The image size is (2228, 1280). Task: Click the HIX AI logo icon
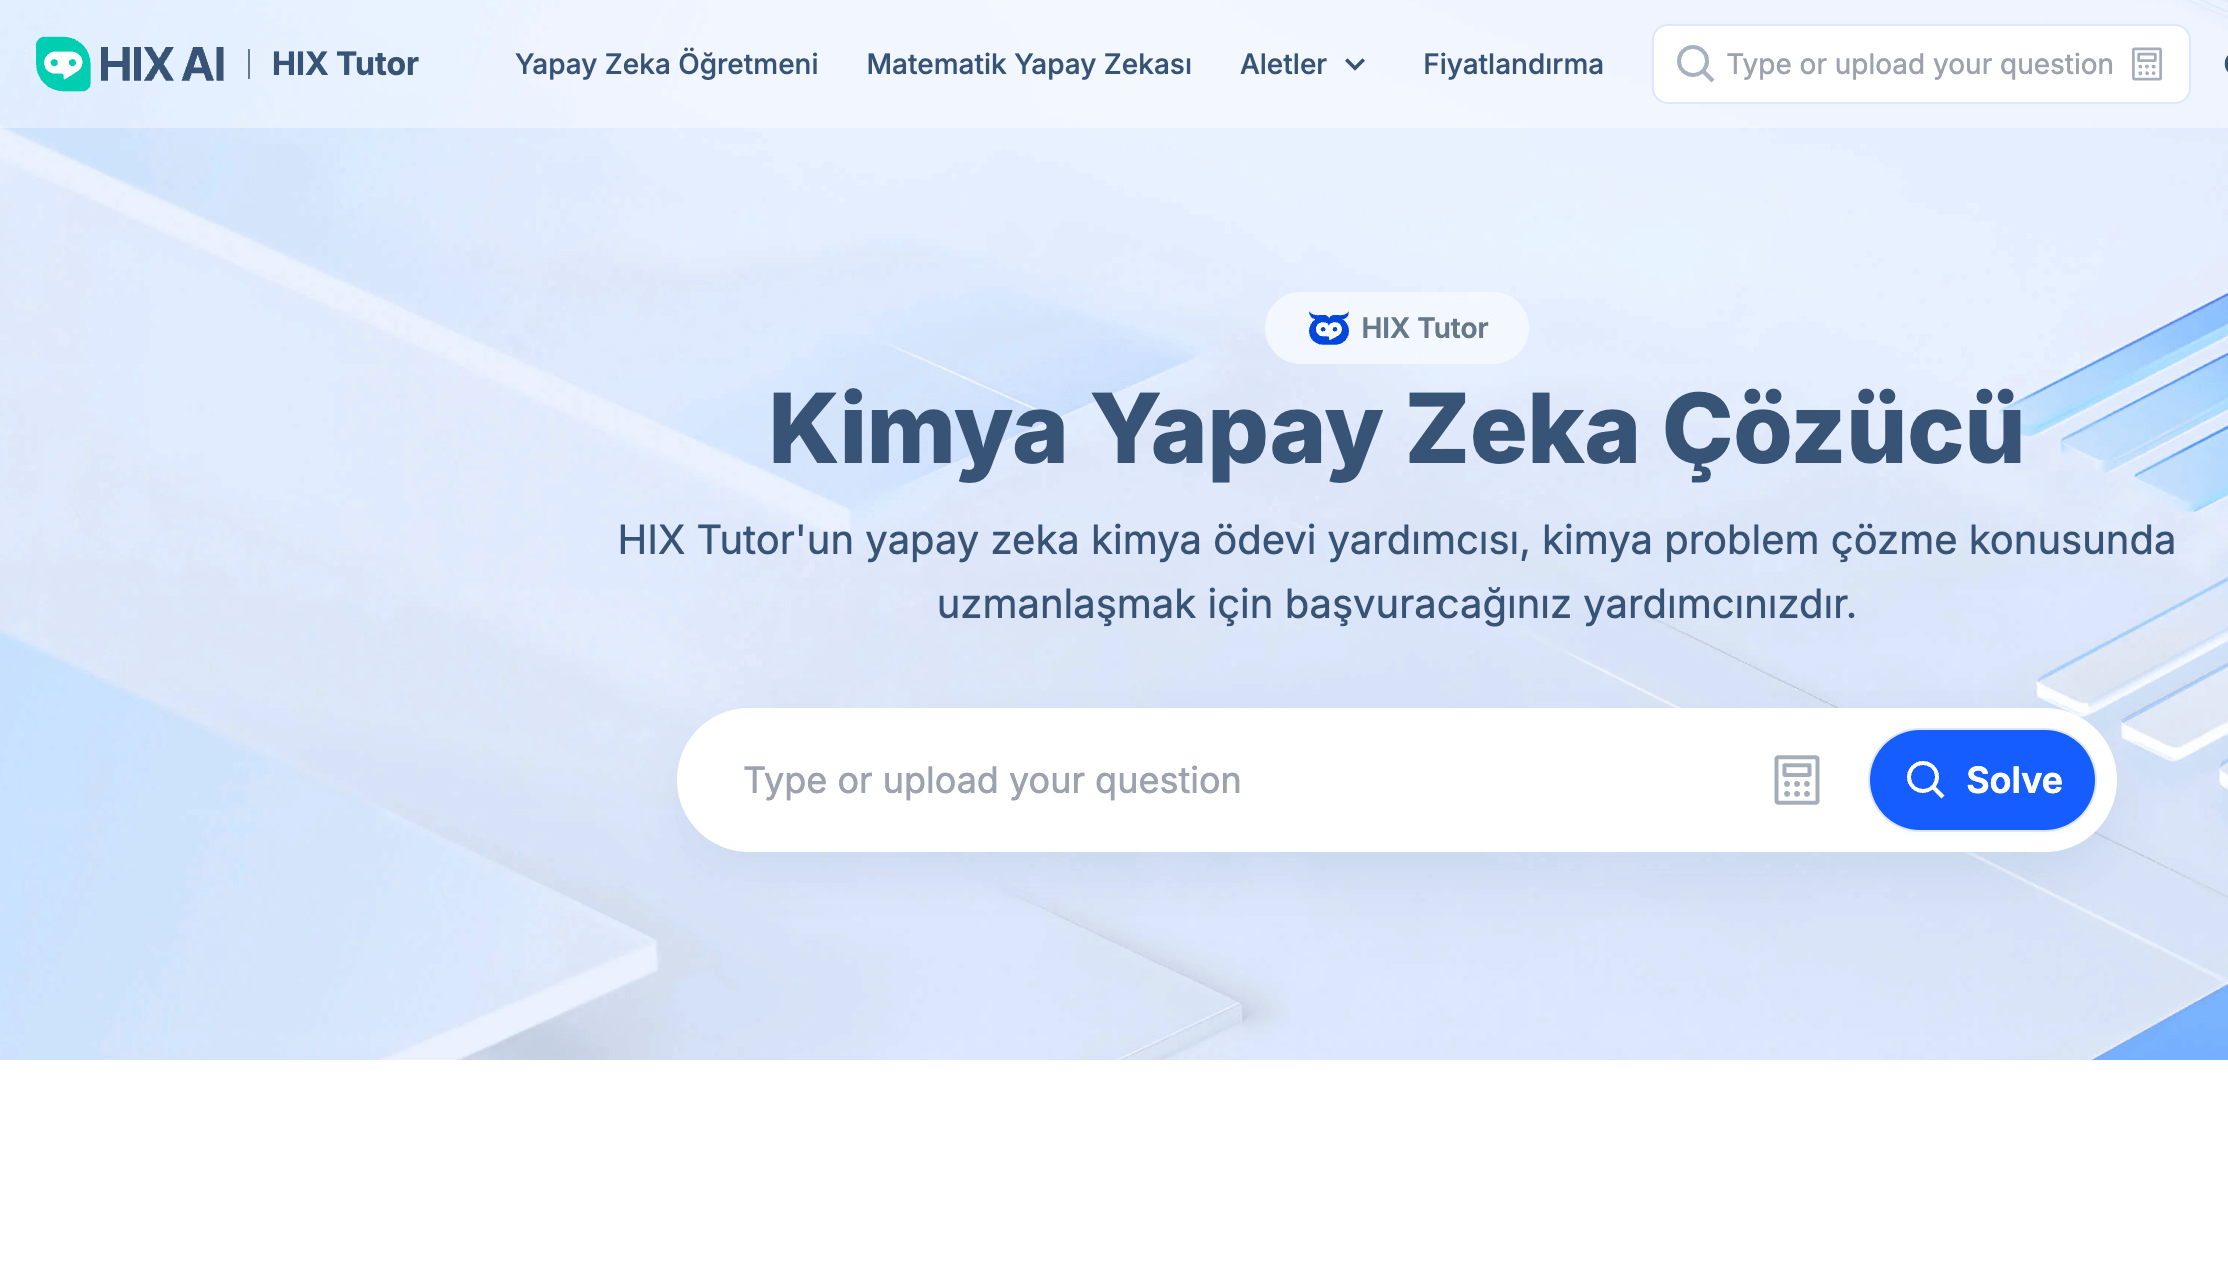[x=63, y=64]
